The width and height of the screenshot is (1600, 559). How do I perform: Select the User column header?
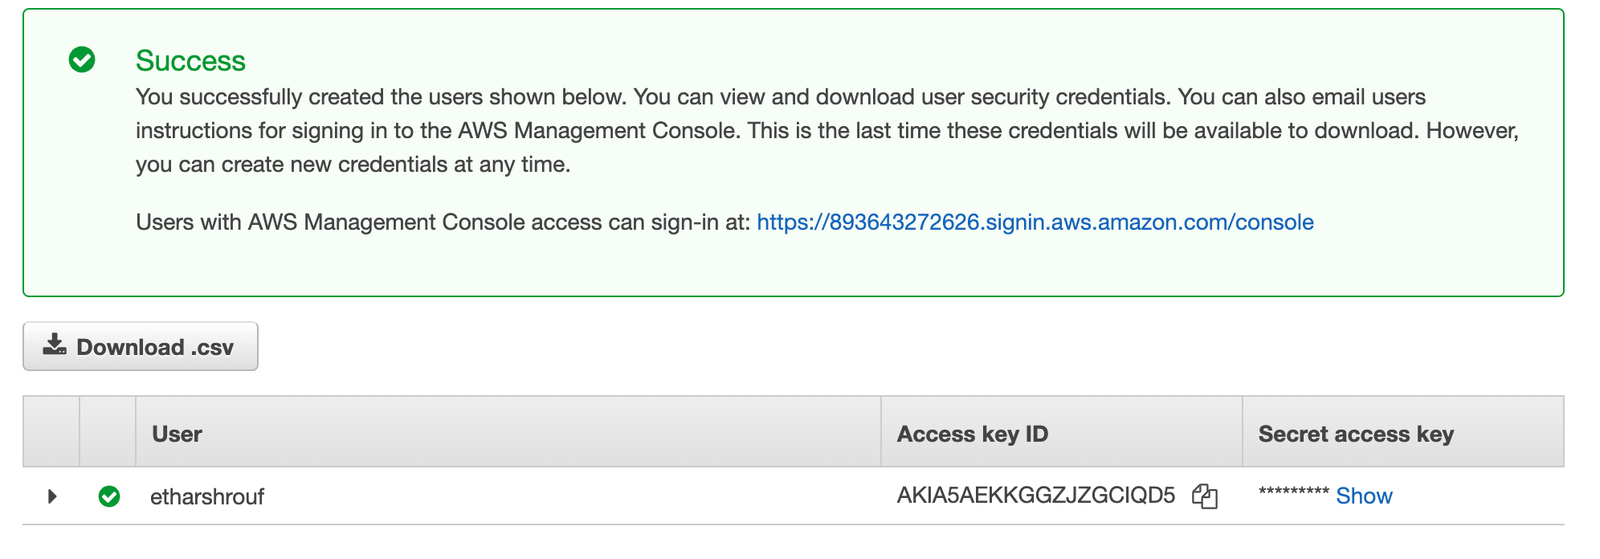(x=508, y=432)
